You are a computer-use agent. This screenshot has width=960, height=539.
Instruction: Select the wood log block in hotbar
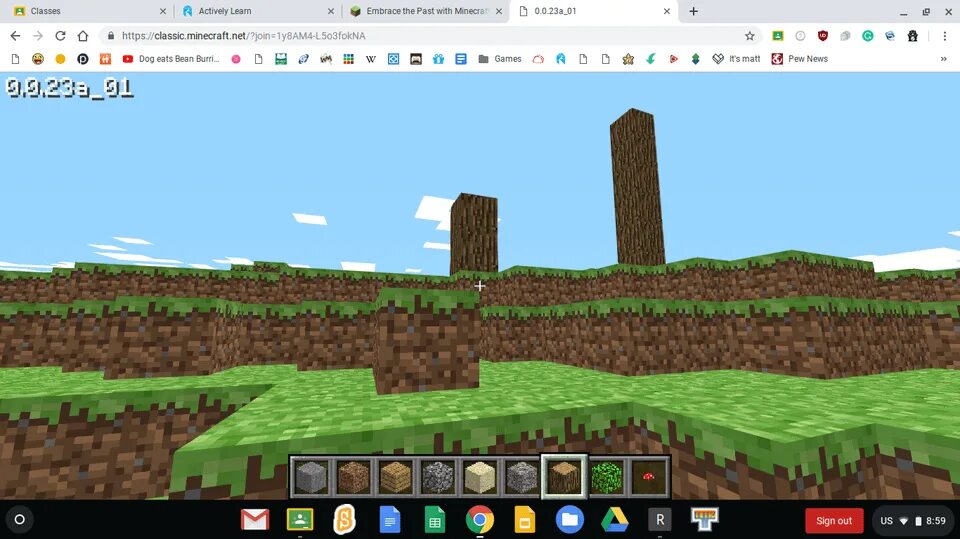coord(564,477)
